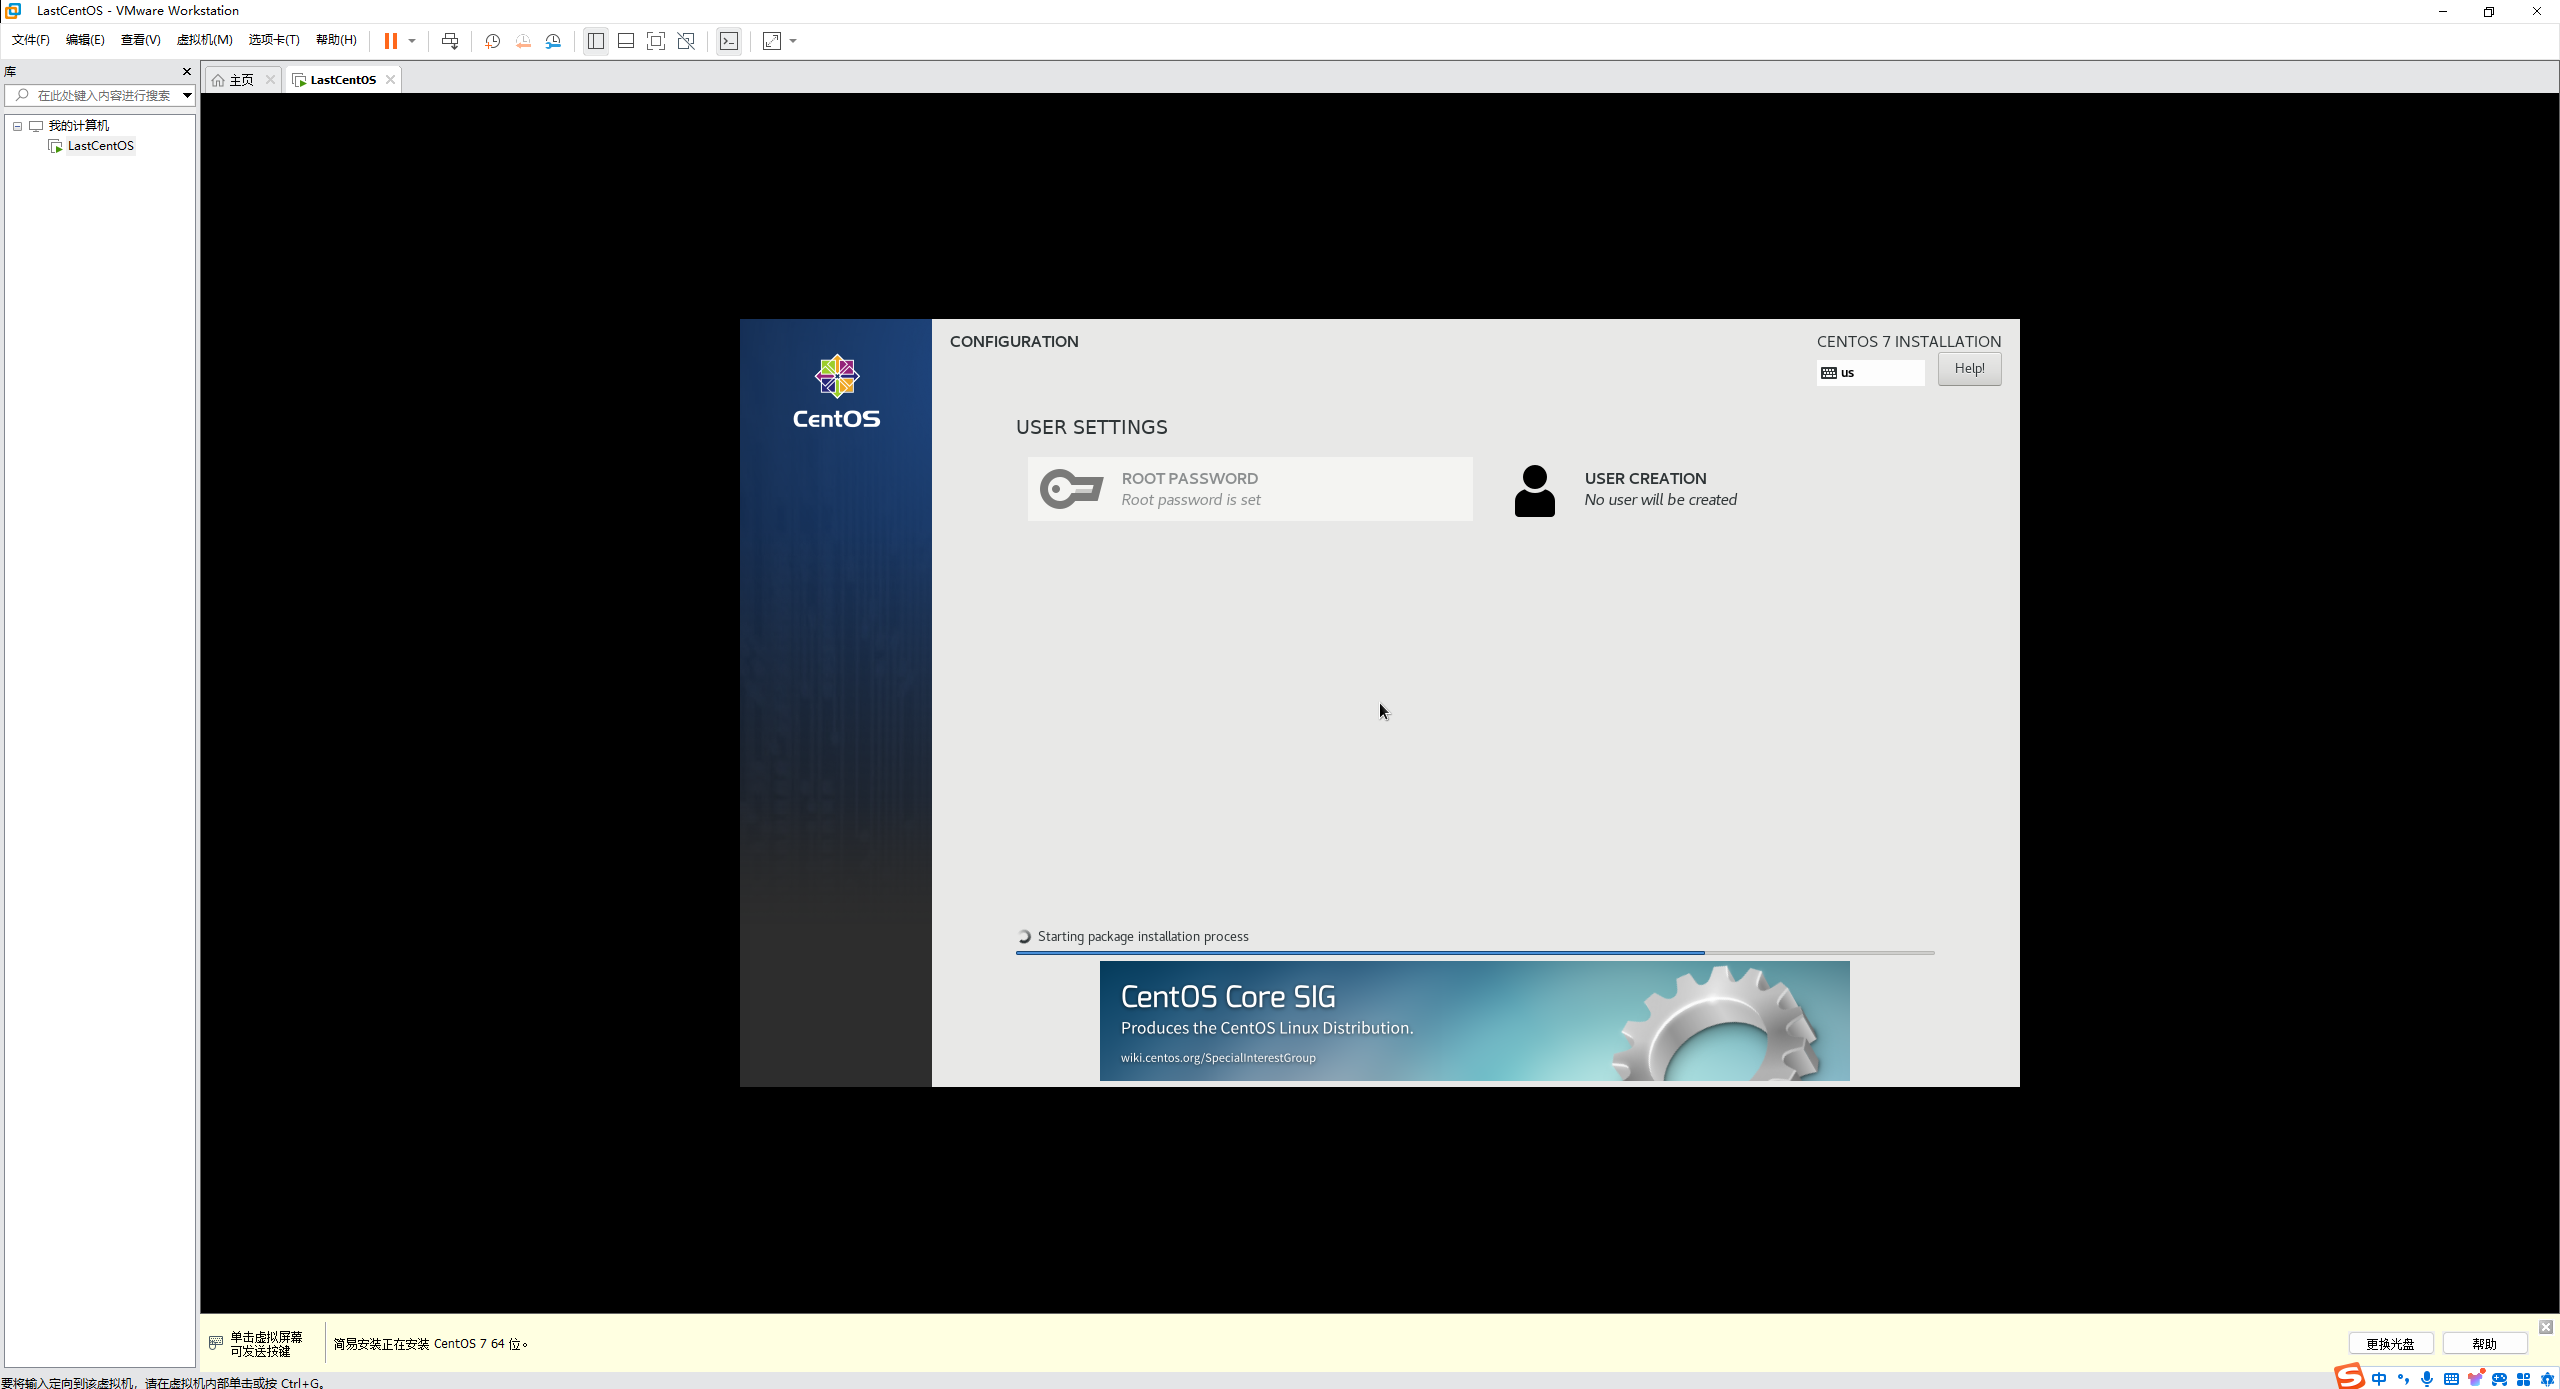Viewport: 2560px width, 1389px height.
Task: Revert VM to the previous snapshot
Action: tap(523, 41)
